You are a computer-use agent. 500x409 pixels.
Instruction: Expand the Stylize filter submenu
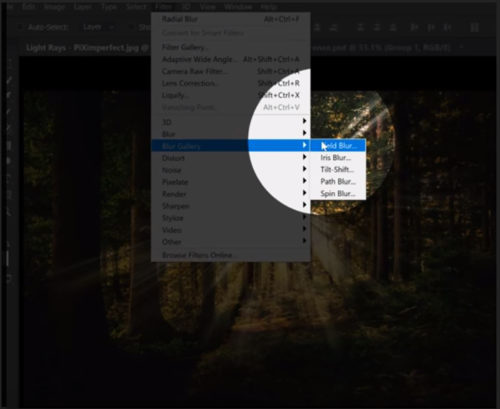(231, 218)
